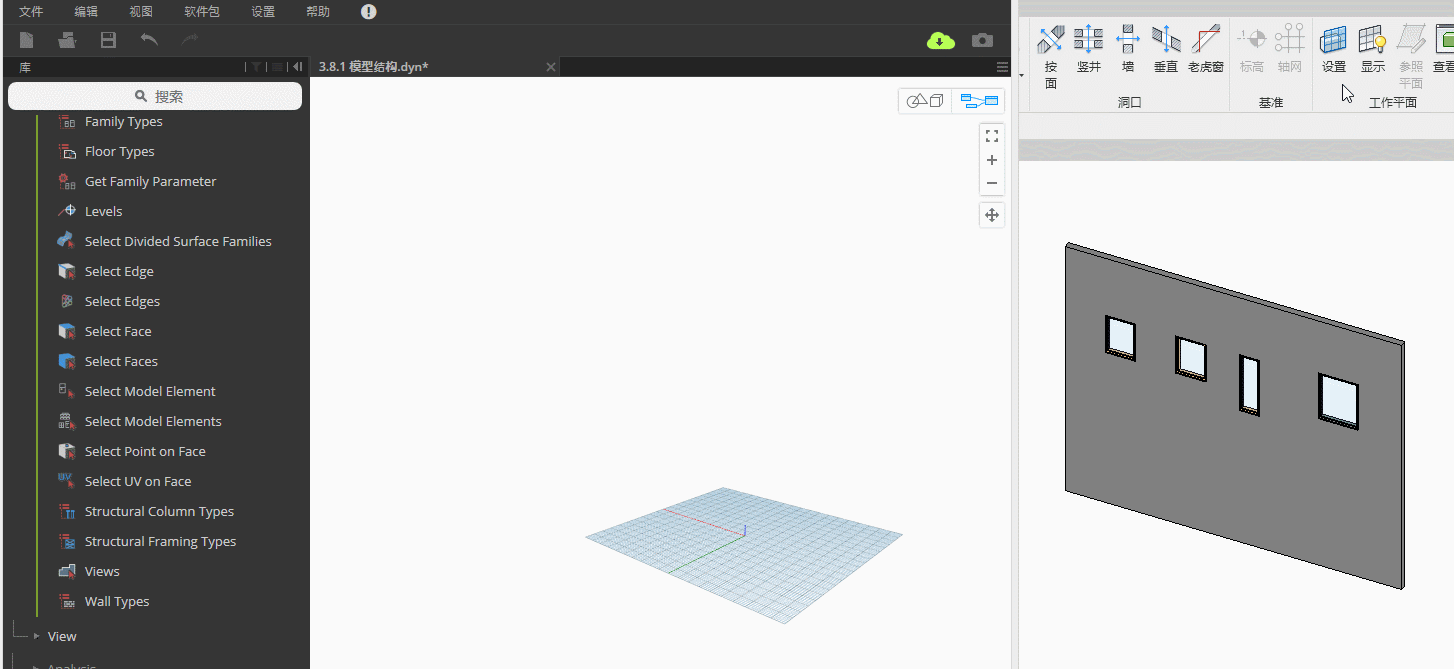
Task: Switch to 3D geometry preview mode
Action: click(925, 101)
